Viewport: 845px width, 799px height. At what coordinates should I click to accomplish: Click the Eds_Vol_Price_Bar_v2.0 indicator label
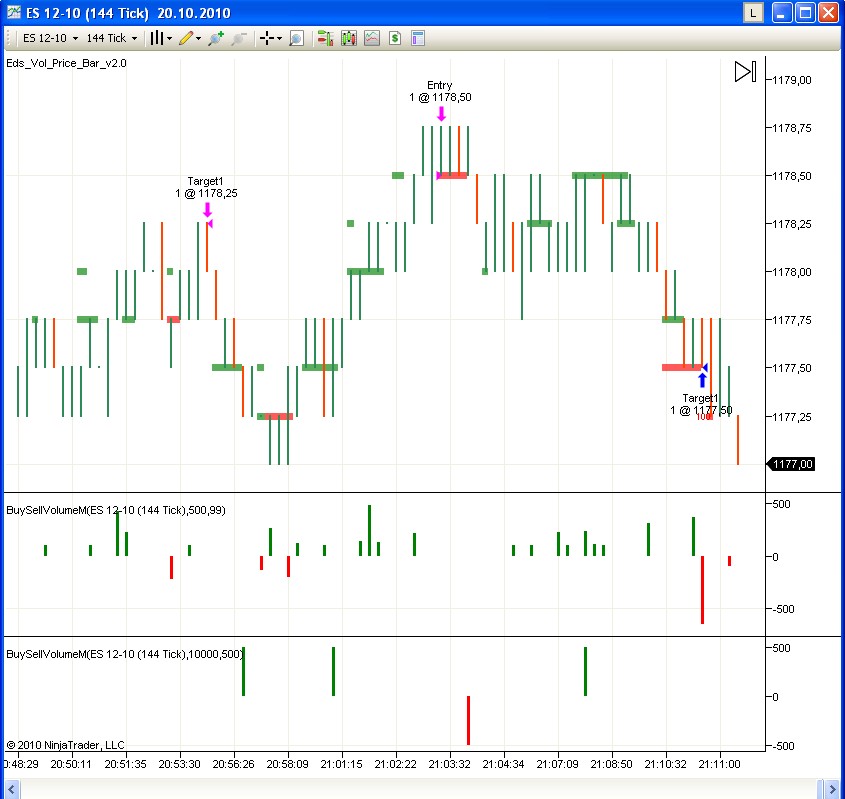click(66, 63)
